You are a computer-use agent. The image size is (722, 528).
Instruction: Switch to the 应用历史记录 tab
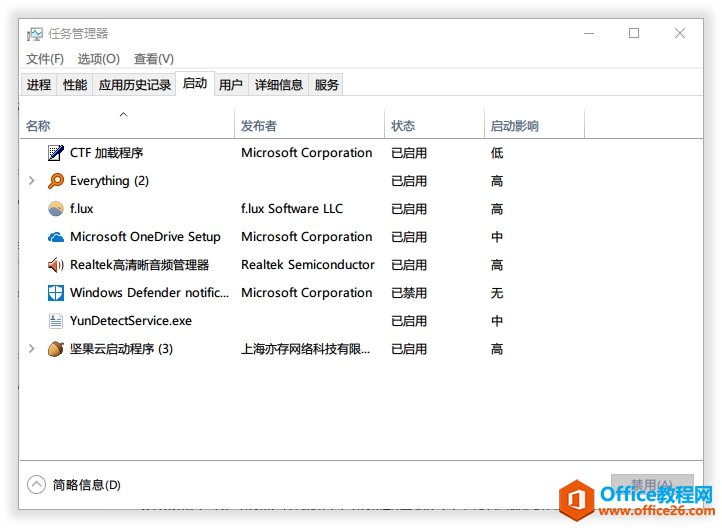134,85
